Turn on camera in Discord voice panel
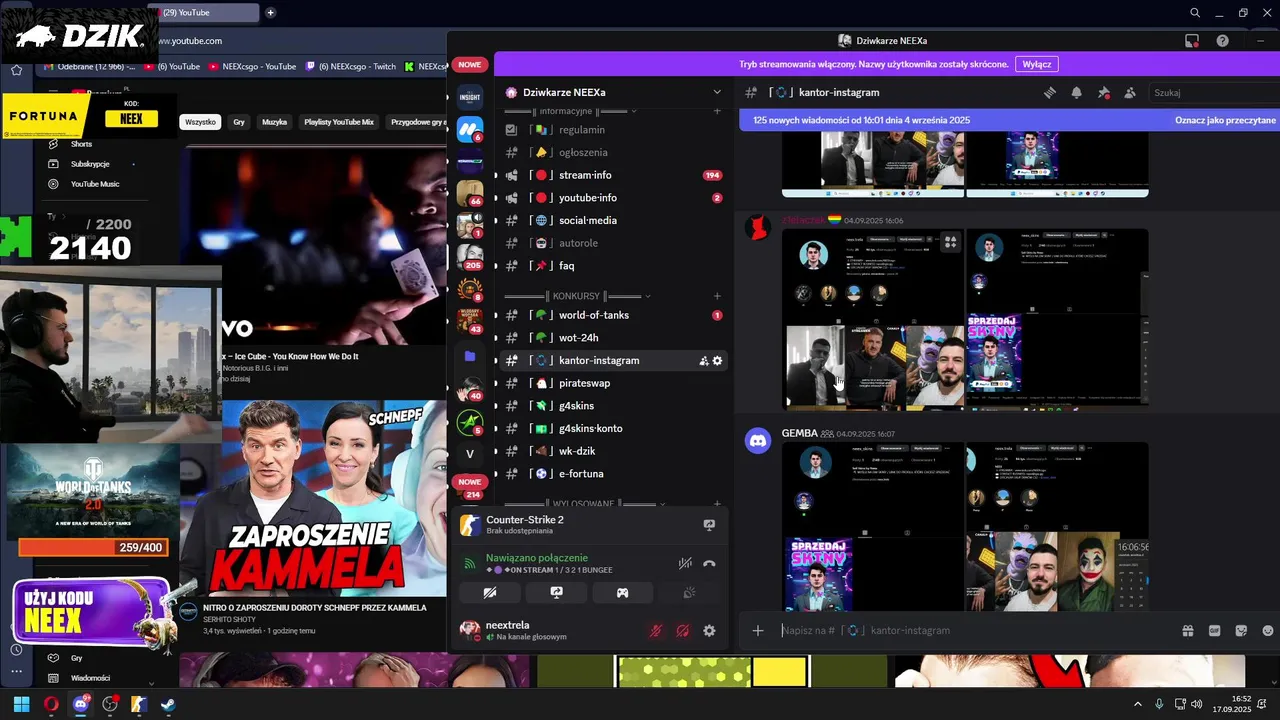 [x=490, y=593]
